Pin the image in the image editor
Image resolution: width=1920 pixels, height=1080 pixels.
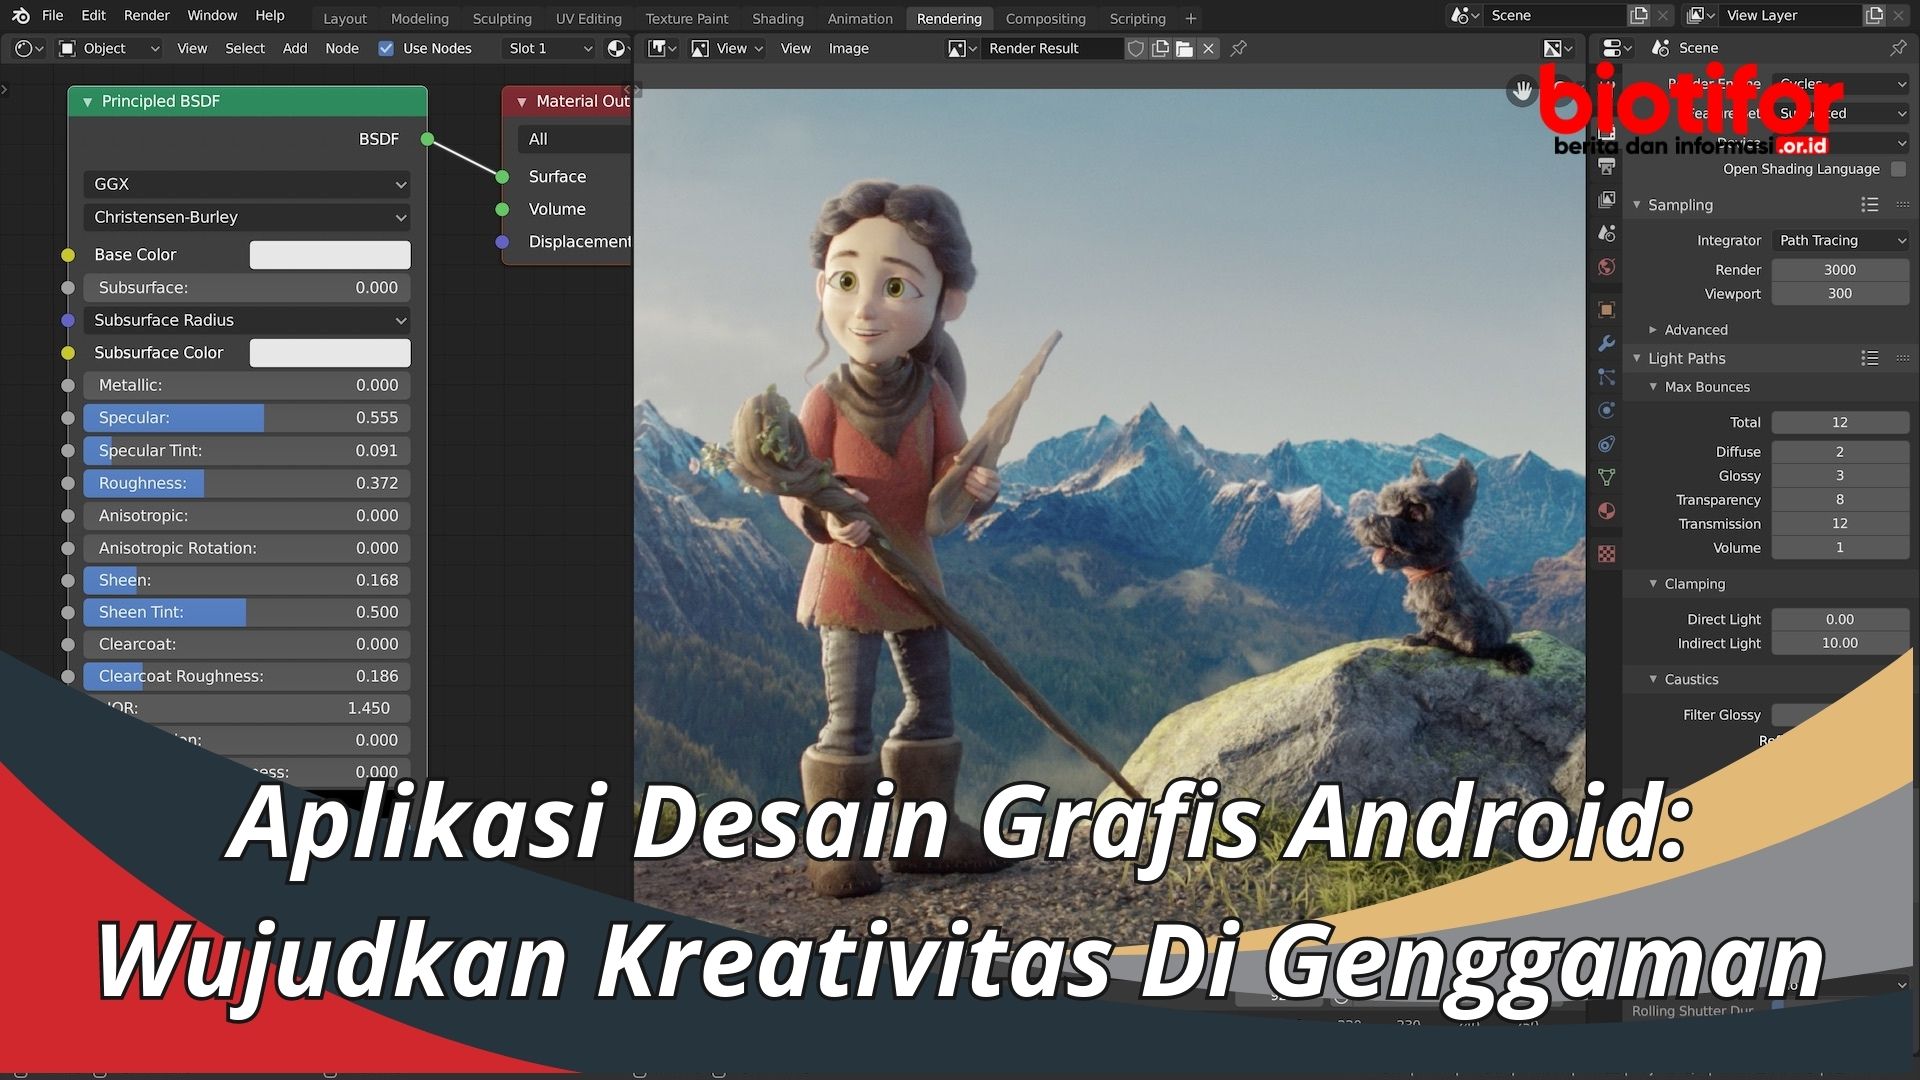[1238, 48]
